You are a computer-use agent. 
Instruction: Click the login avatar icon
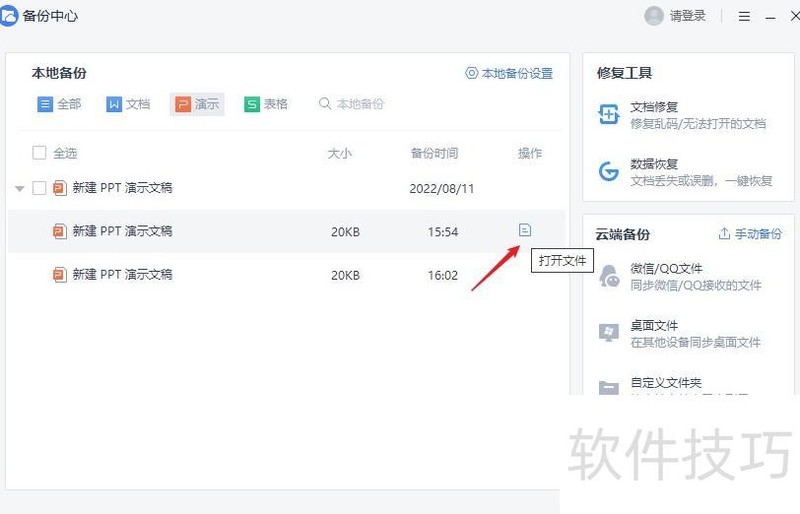(x=654, y=16)
